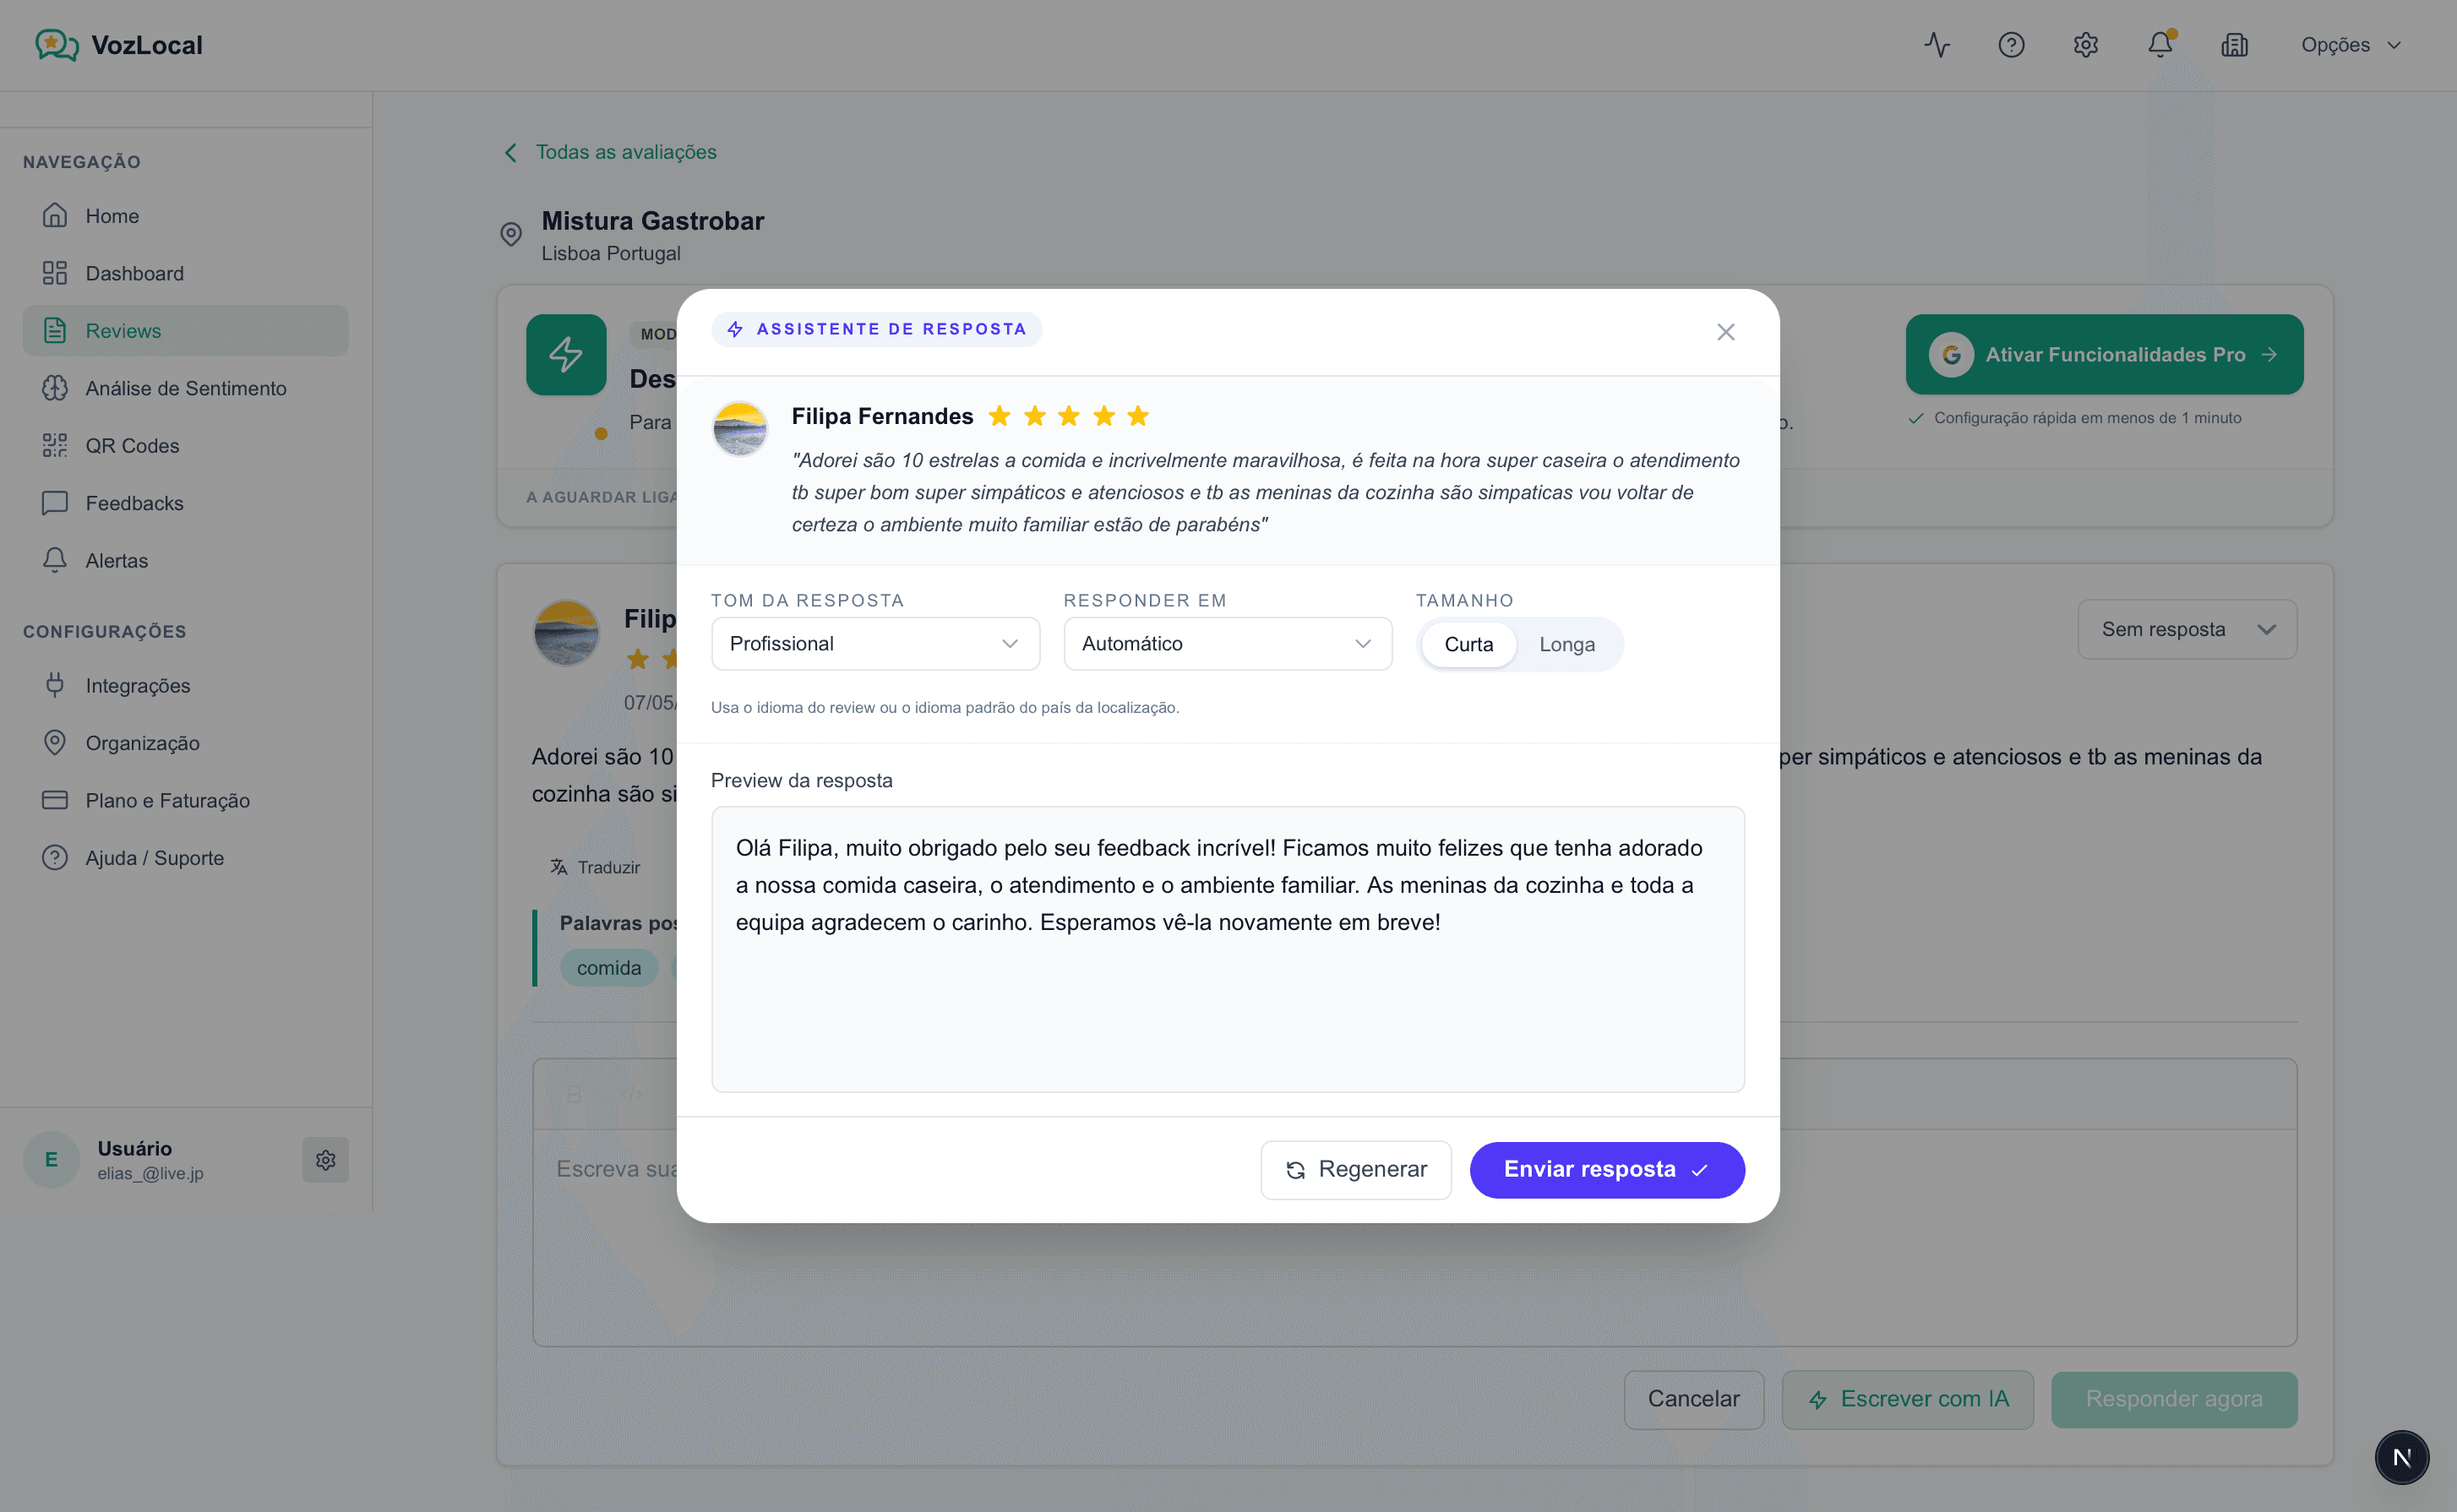Click the green lightning bolt card icon
This screenshot has height=1512, width=2457.
click(x=566, y=355)
